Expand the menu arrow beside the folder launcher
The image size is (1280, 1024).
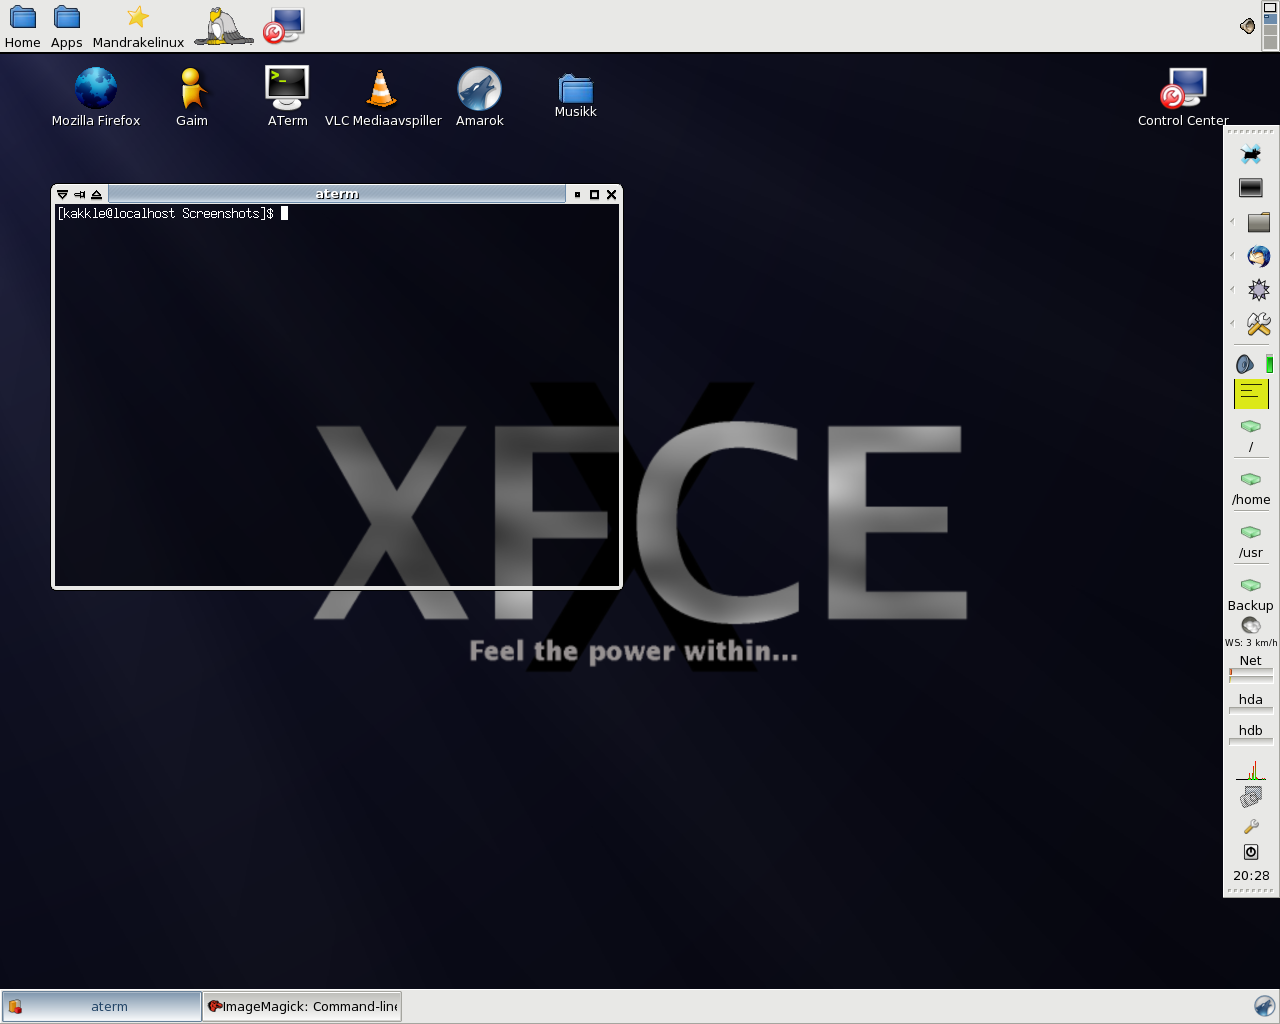tap(1232, 221)
